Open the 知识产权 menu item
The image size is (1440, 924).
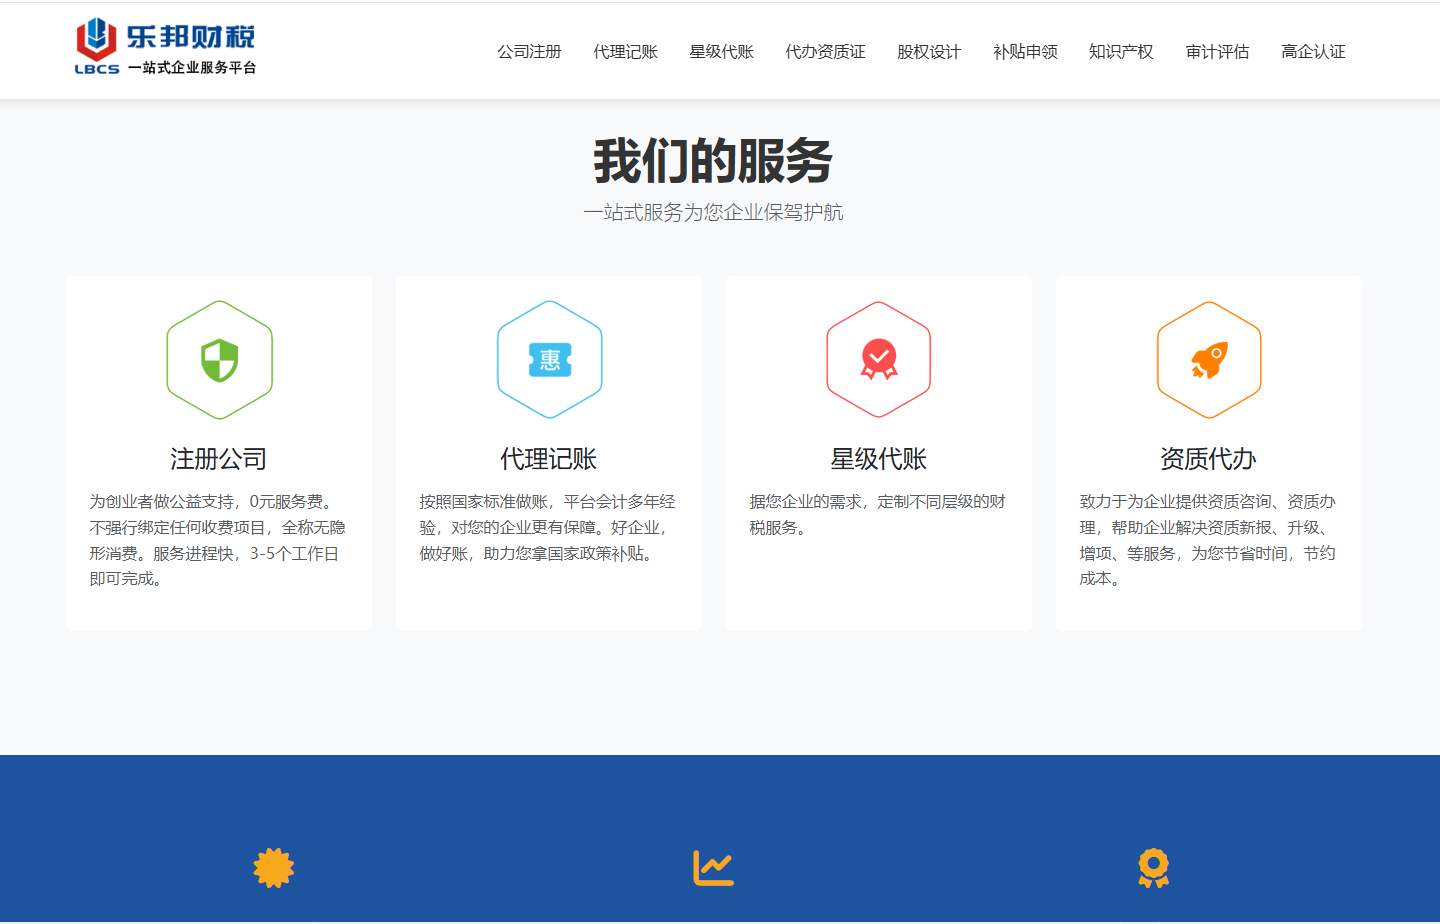point(1121,52)
